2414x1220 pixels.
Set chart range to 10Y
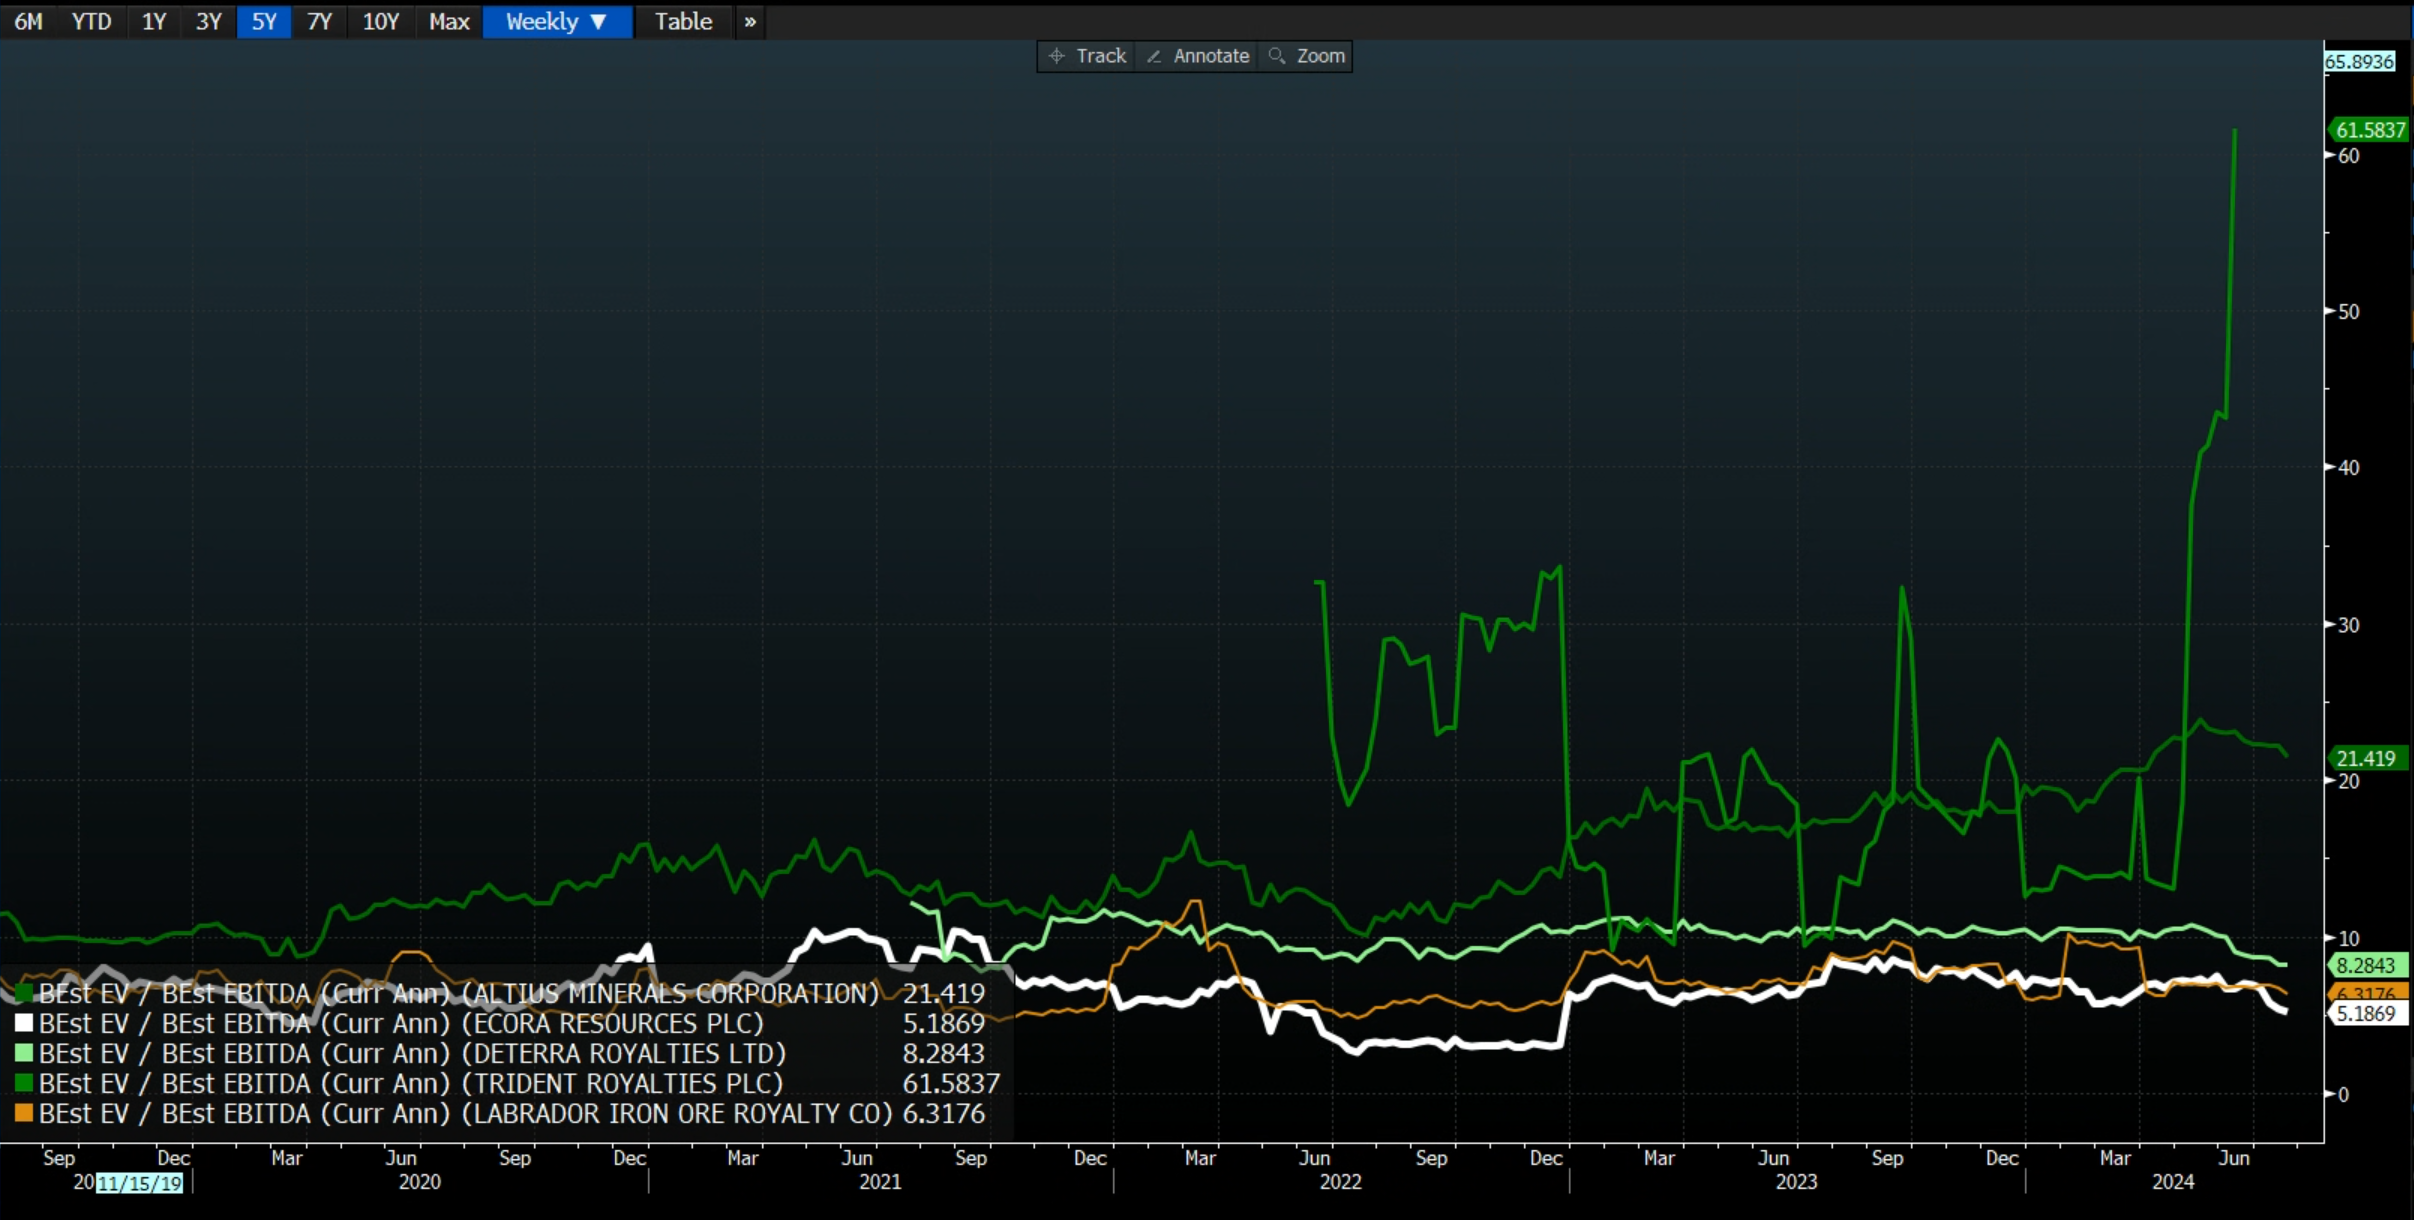(x=380, y=21)
